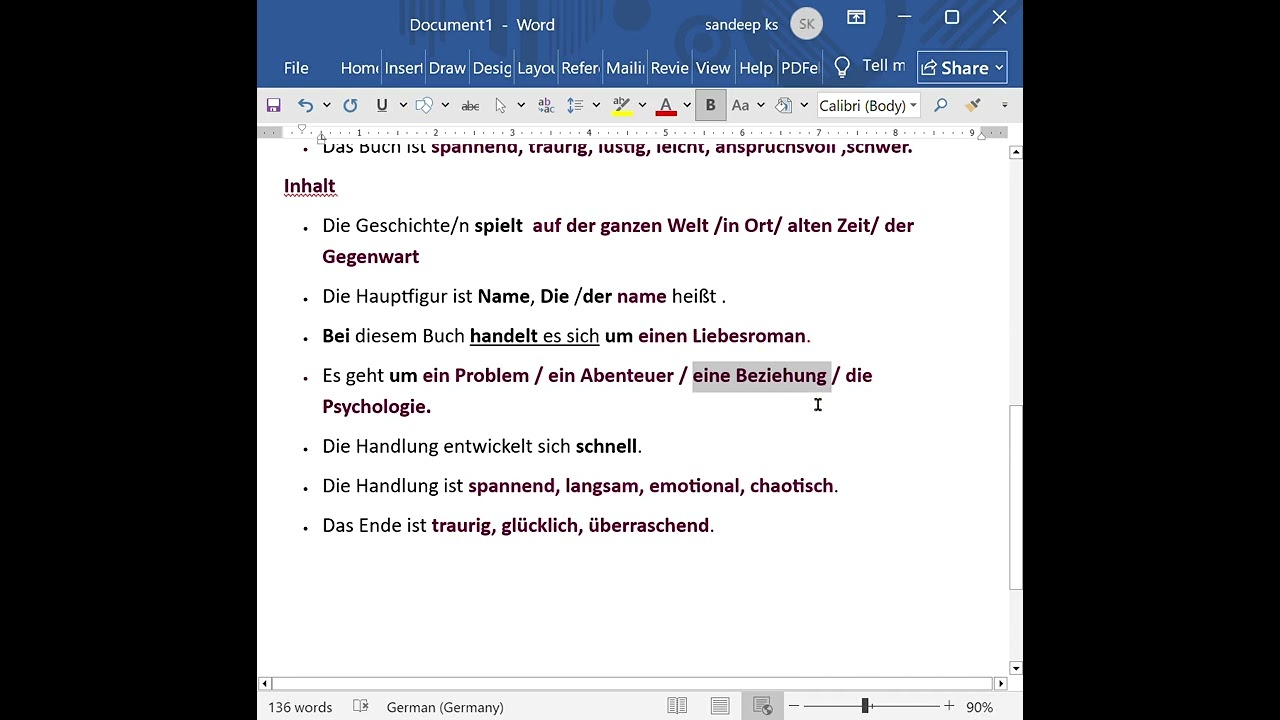The image size is (1280, 720).
Task: Switch to the Review ribbon tab
Action: coord(669,68)
